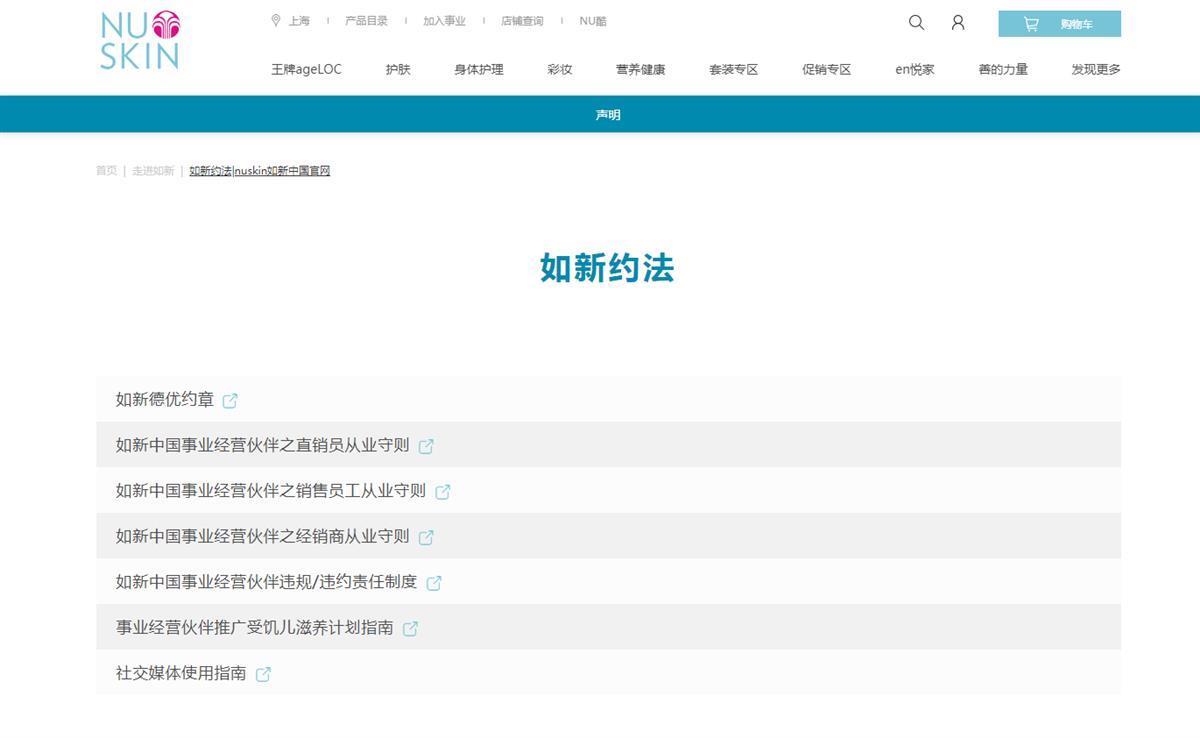Open external link icon beside 受饥儿滋养计划指南
Screen dimensions: 1200x738
click(x=410, y=629)
